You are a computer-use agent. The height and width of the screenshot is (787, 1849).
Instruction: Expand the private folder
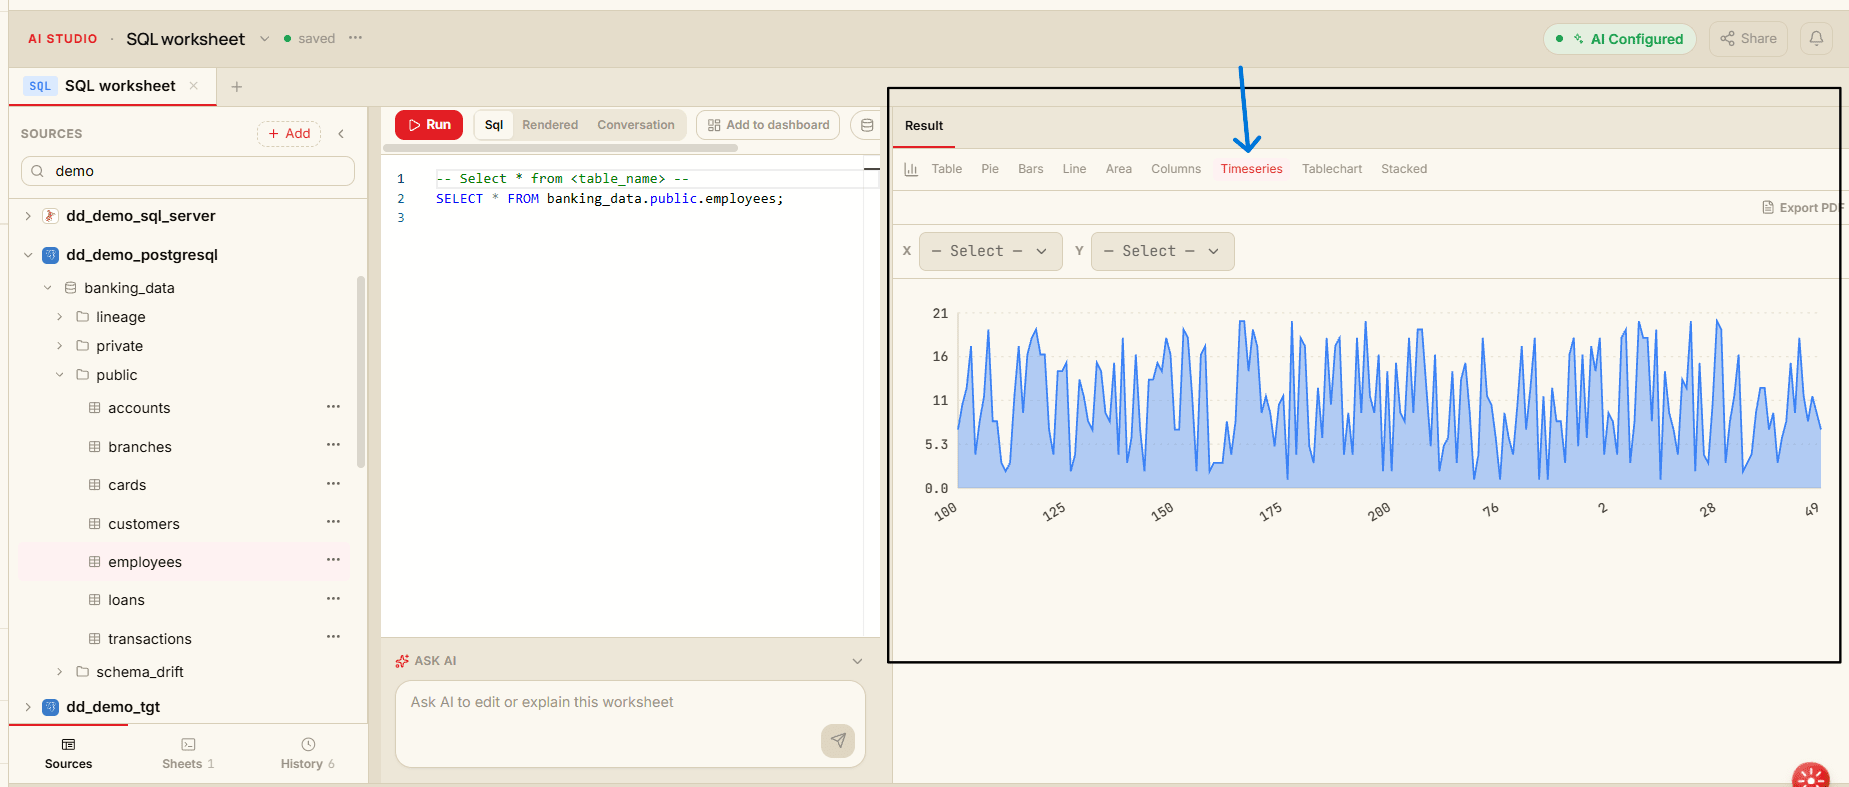point(59,346)
